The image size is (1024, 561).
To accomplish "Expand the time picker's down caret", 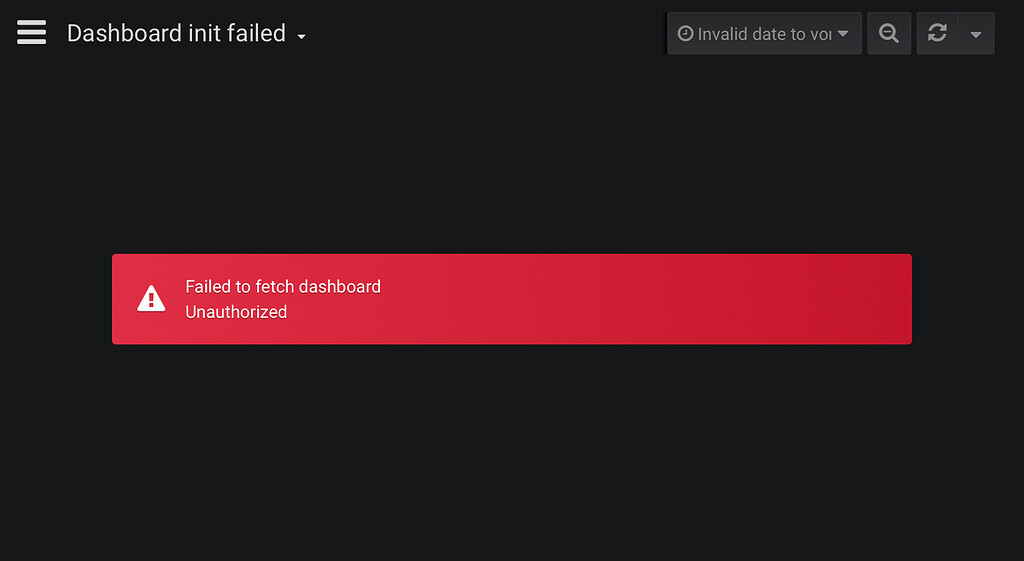I will [843, 34].
